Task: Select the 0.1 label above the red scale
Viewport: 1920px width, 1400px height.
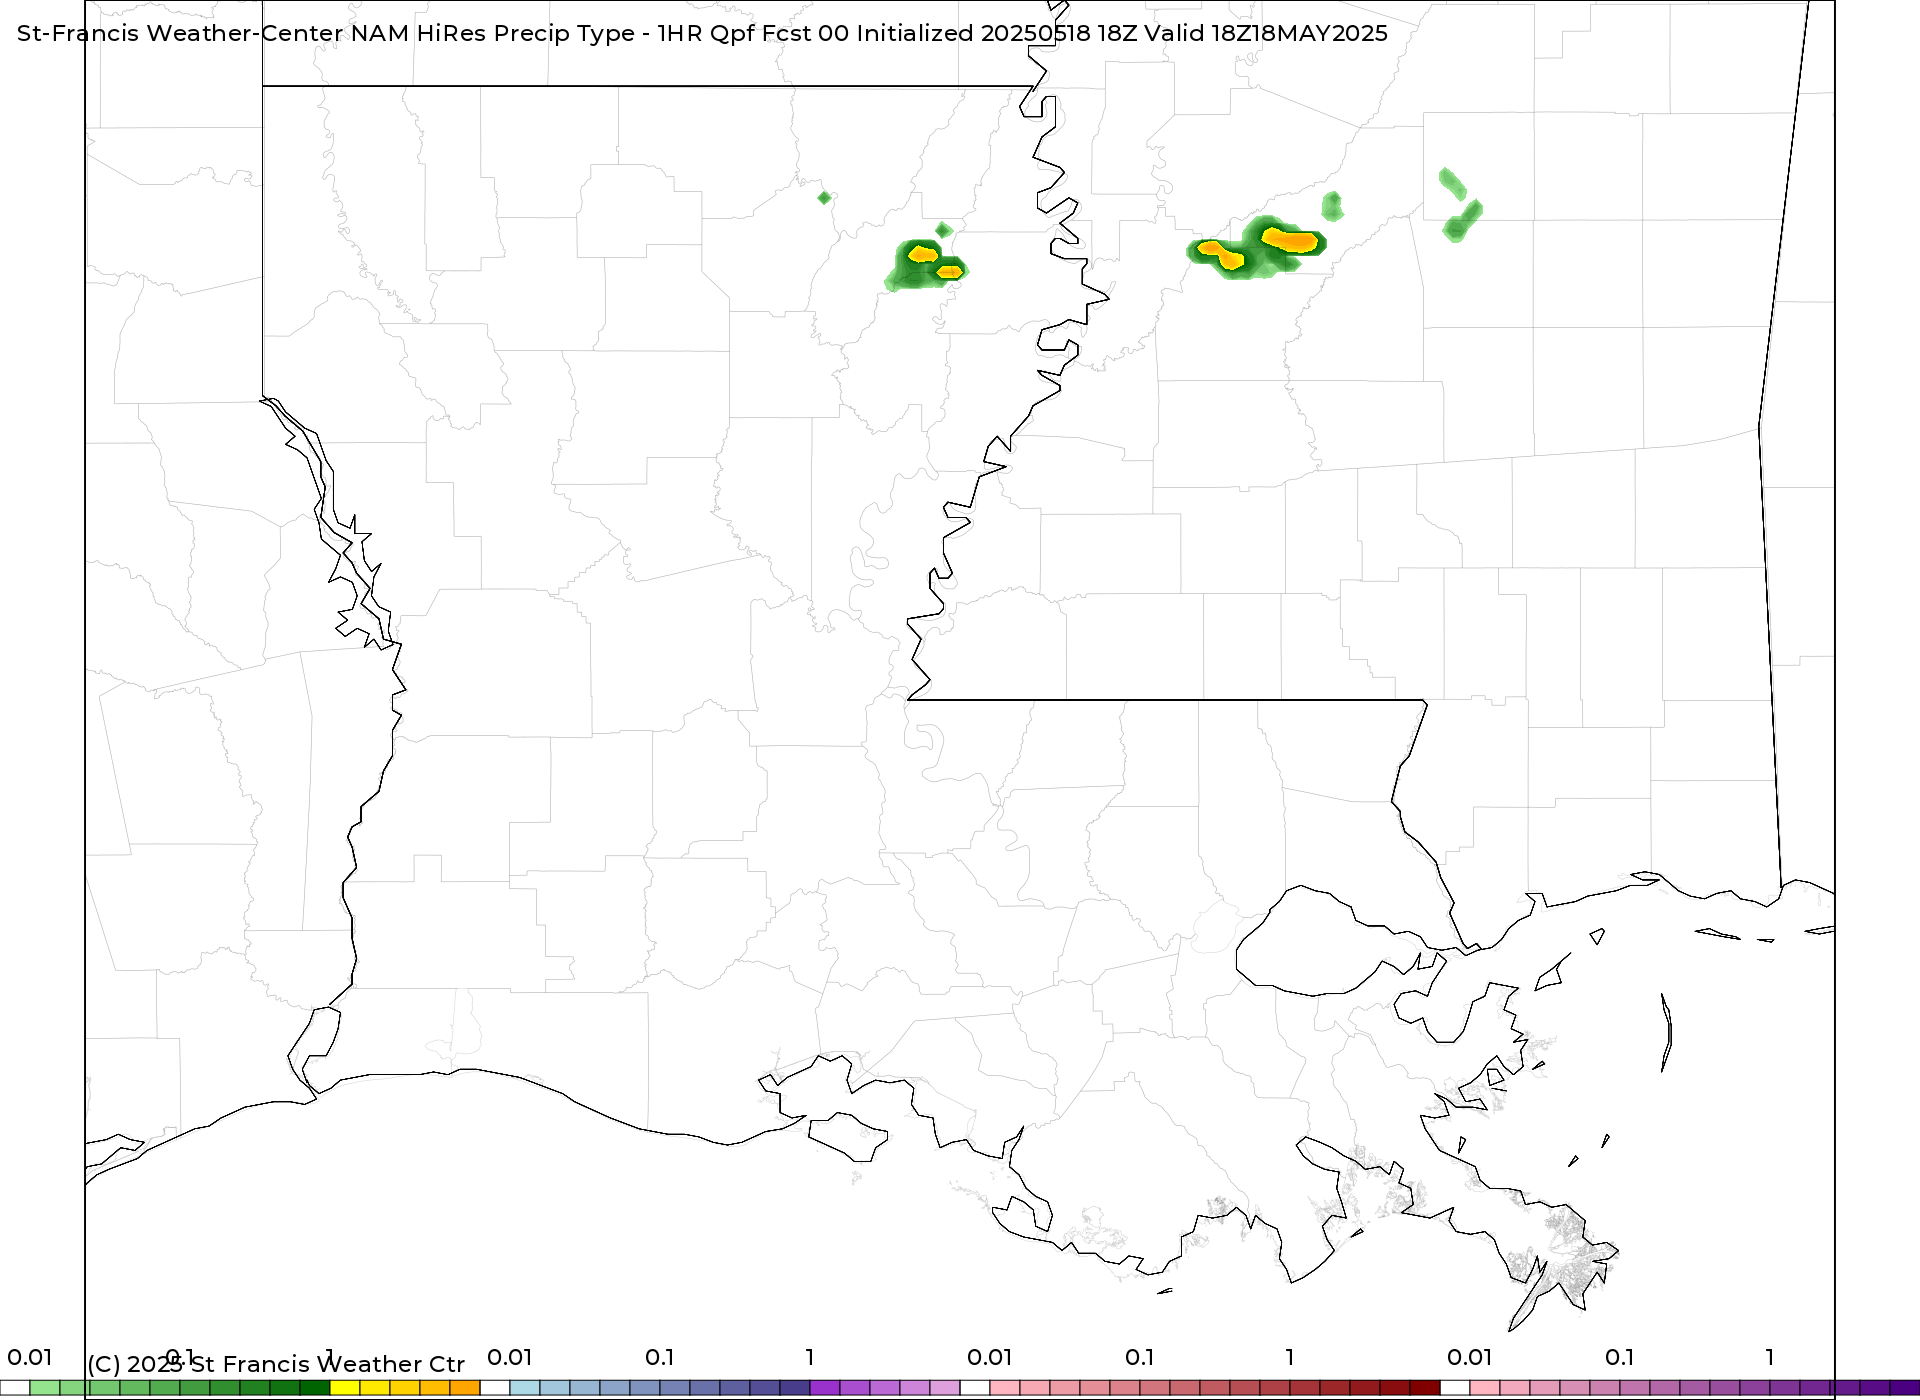Action: 1140,1357
